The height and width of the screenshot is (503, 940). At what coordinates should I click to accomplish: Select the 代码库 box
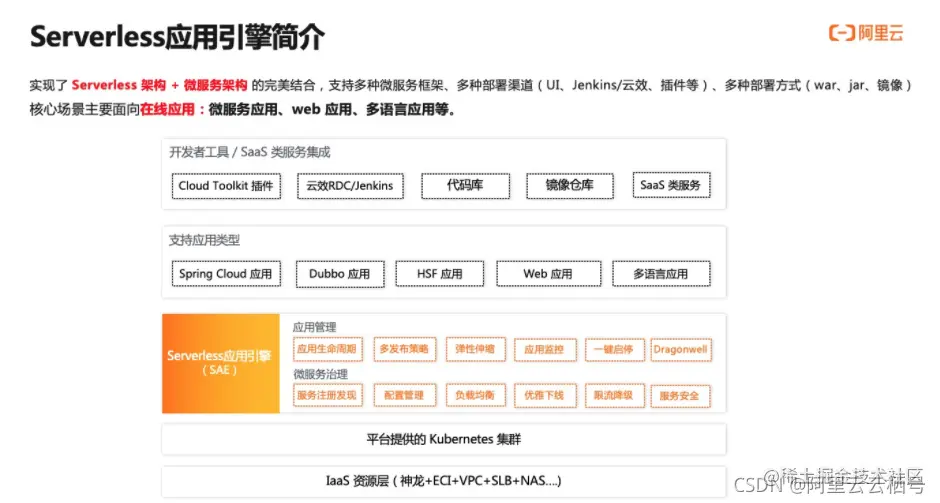(x=465, y=186)
